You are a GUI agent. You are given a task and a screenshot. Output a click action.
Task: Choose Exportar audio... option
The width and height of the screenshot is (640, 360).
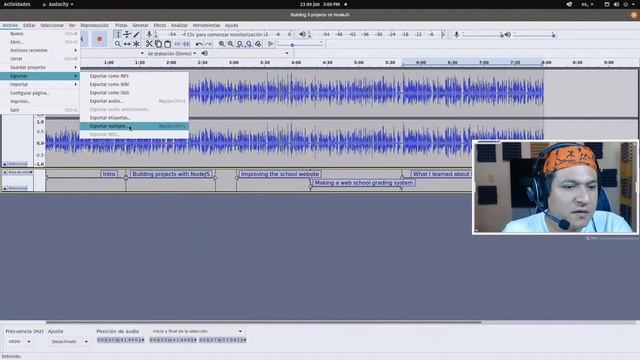pyautogui.click(x=134, y=101)
